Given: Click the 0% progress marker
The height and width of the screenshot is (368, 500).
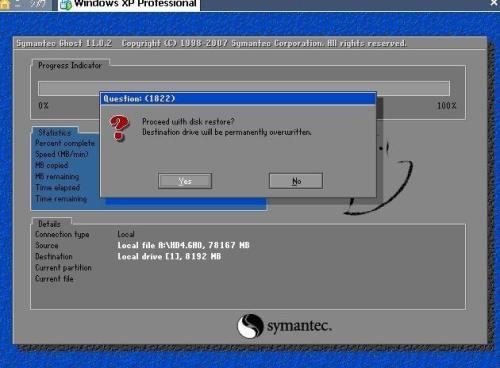Looking at the screenshot, I should pyautogui.click(x=43, y=106).
